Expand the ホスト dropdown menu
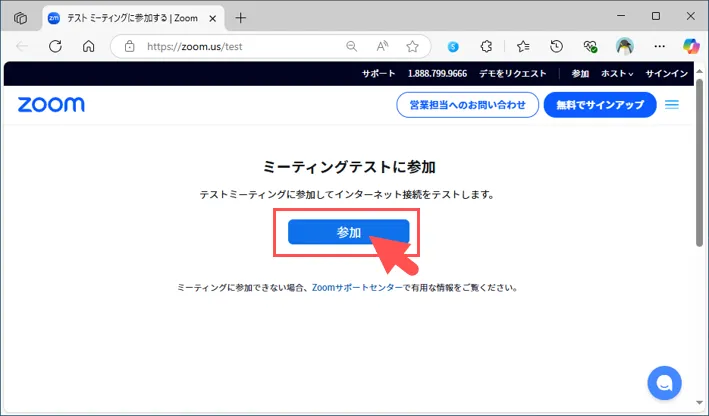This screenshot has width=709, height=416. point(617,74)
